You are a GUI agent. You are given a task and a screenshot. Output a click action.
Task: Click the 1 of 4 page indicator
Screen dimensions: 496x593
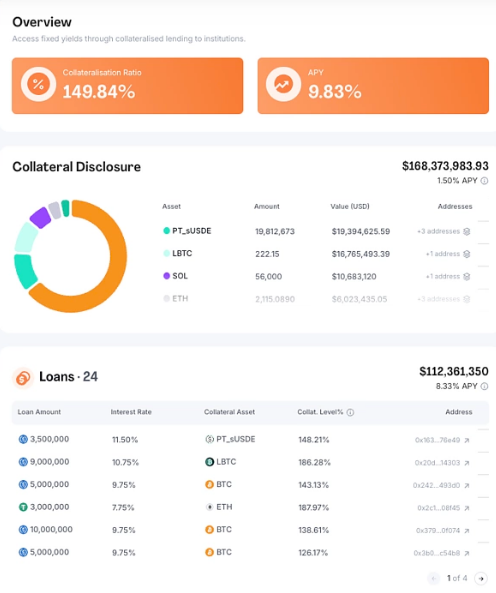[x=457, y=578]
